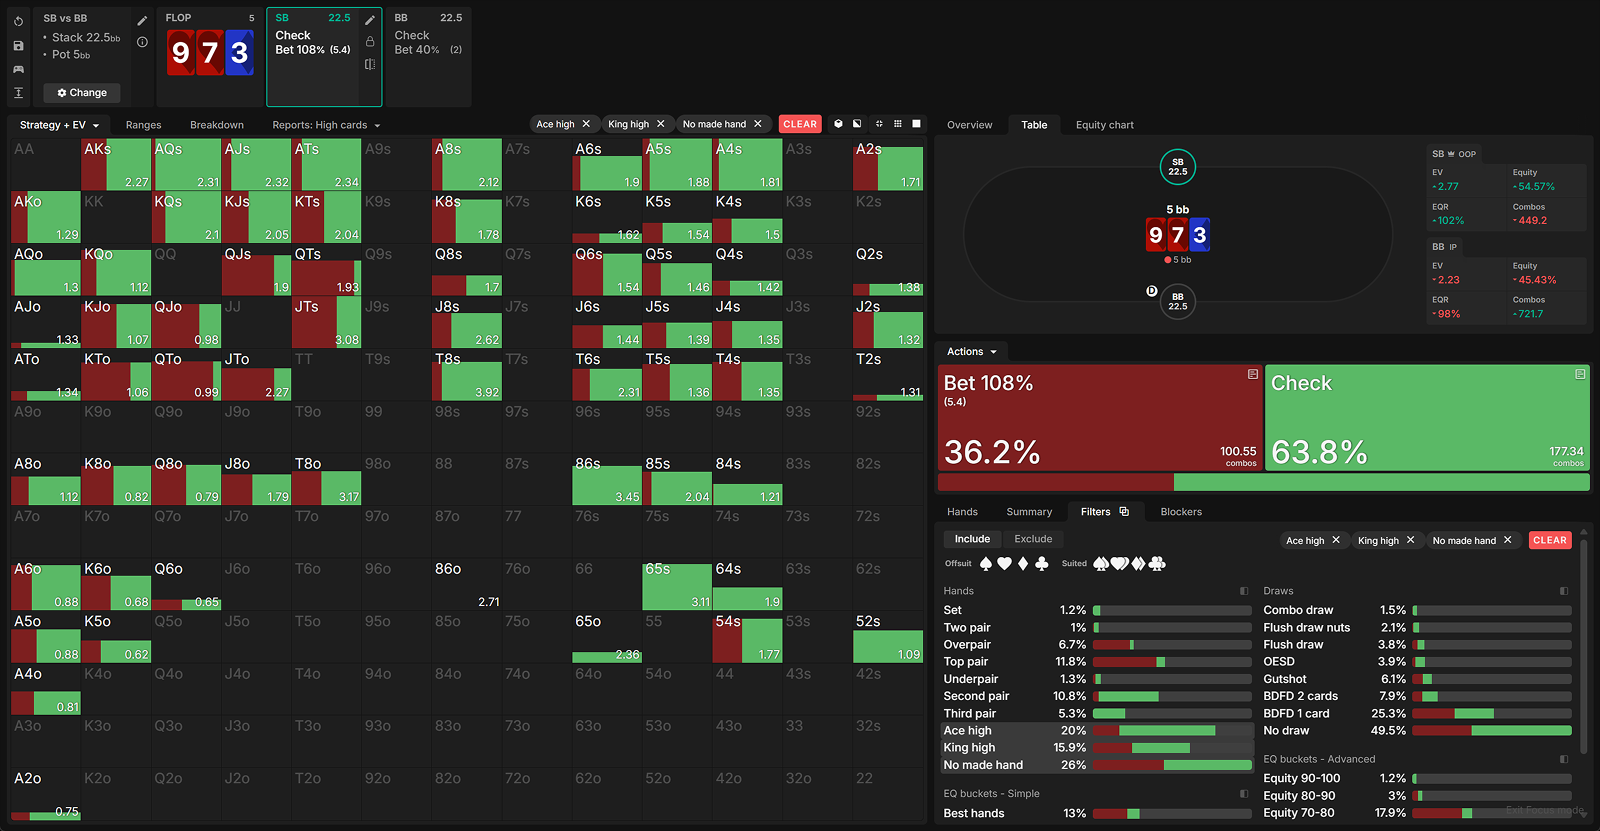Select the offsuit spade filter icon
The width and height of the screenshot is (1600, 831).
(x=986, y=564)
